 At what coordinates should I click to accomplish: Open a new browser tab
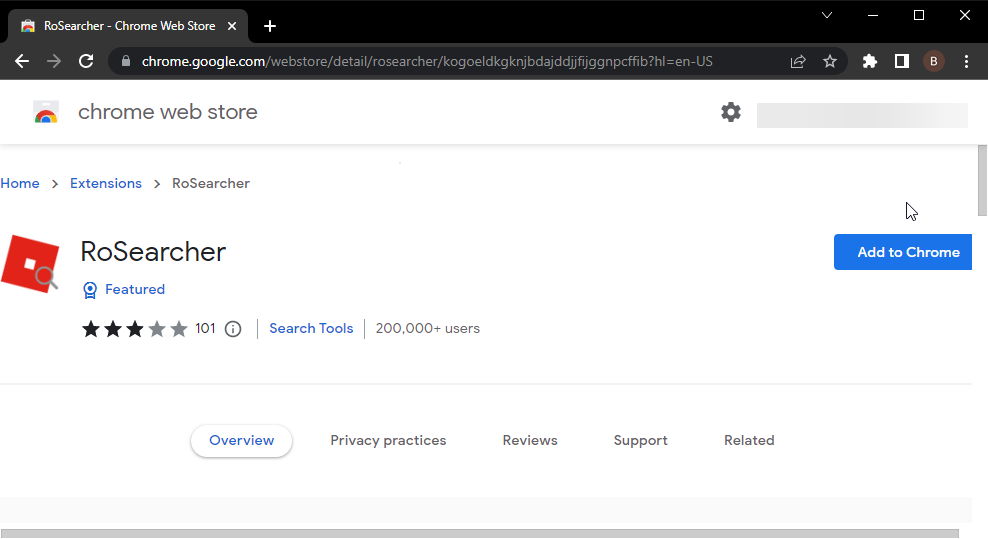(x=269, y=26)
